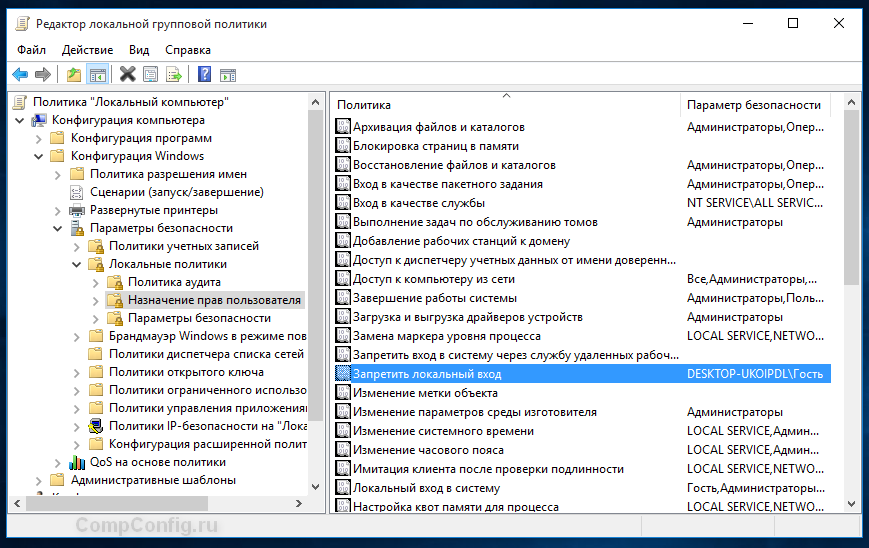Viewport: 869px width, 548px height.
Task: Select Назначение прав пользователя in tree
Action: (x=214, y=300)
